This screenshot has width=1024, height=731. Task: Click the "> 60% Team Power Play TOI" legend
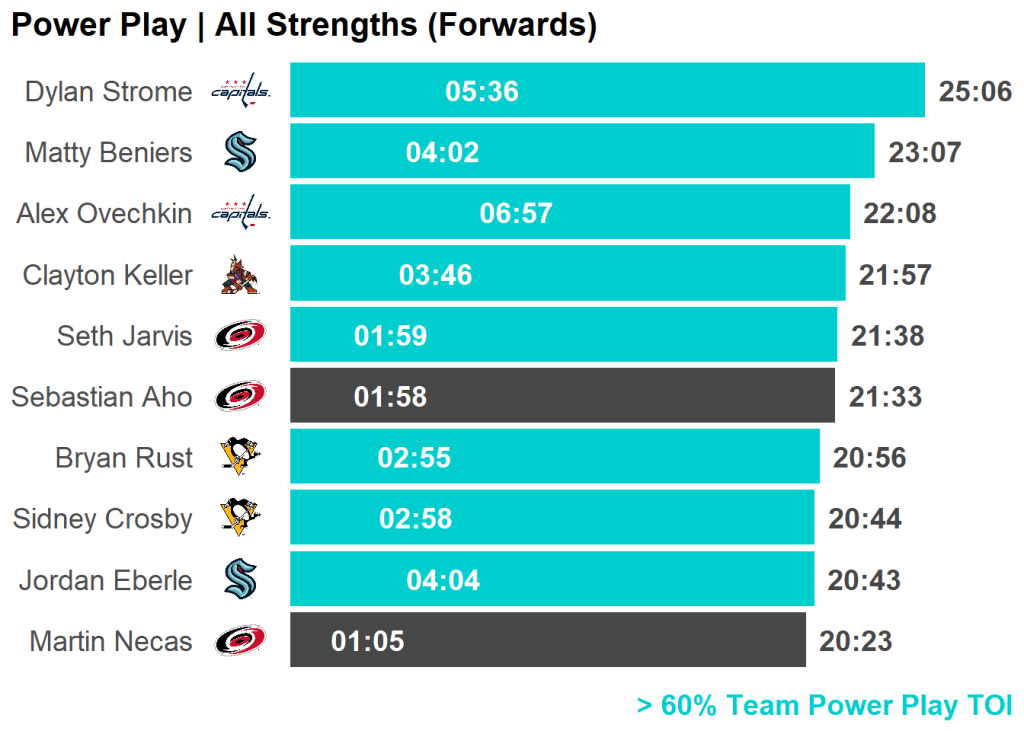[824, 705]
